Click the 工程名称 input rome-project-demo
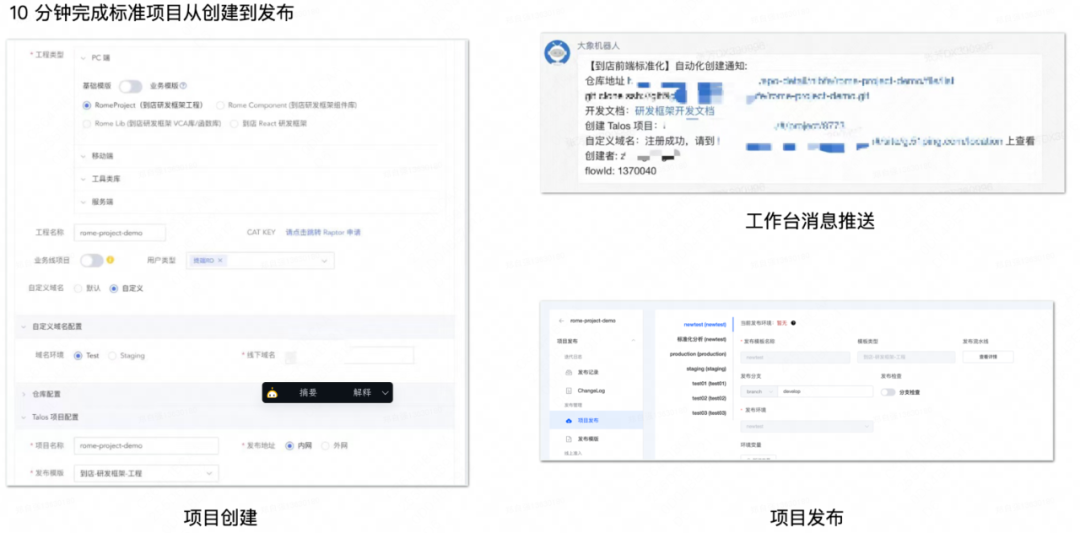The image size is (1080, 533). [x=120, y=233]
